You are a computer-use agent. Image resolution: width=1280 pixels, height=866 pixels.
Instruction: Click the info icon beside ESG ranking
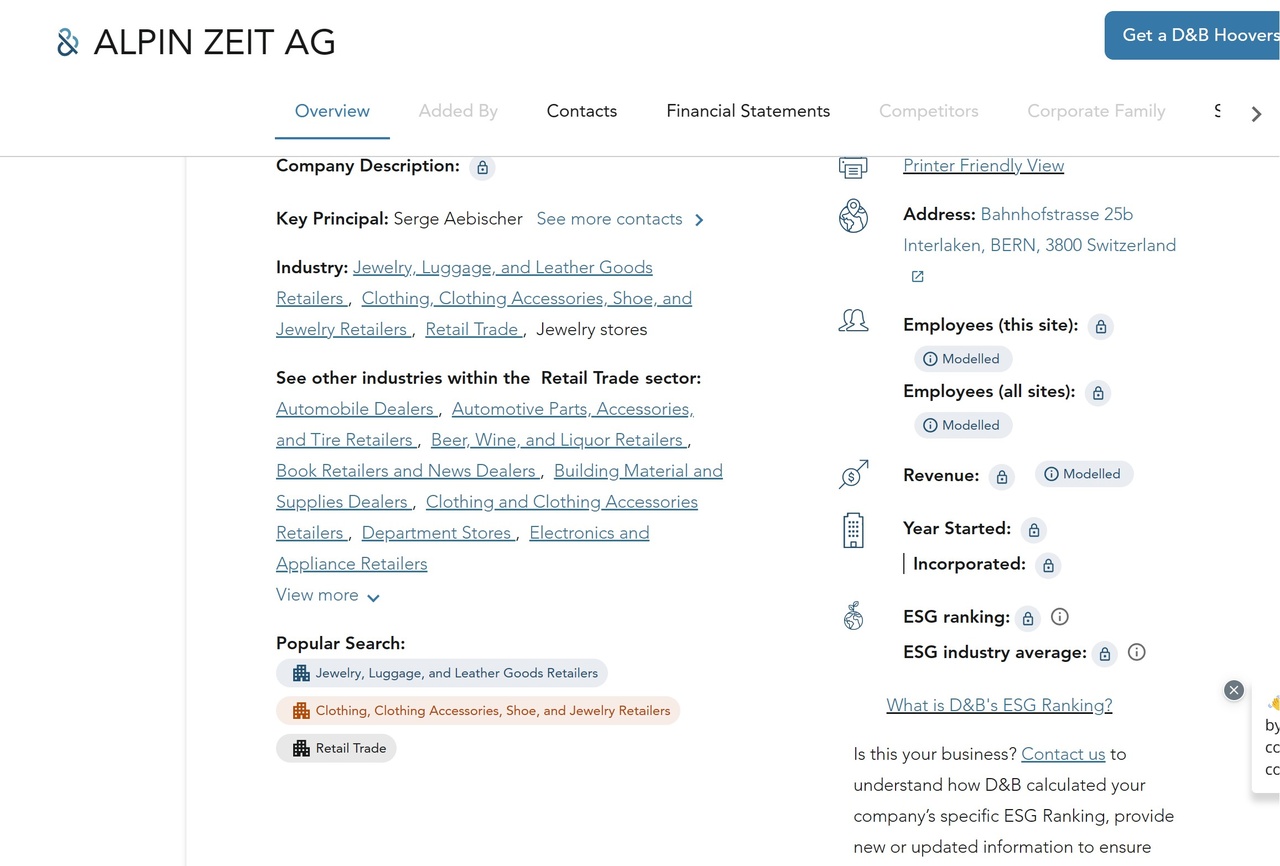tap(1060, 617)
